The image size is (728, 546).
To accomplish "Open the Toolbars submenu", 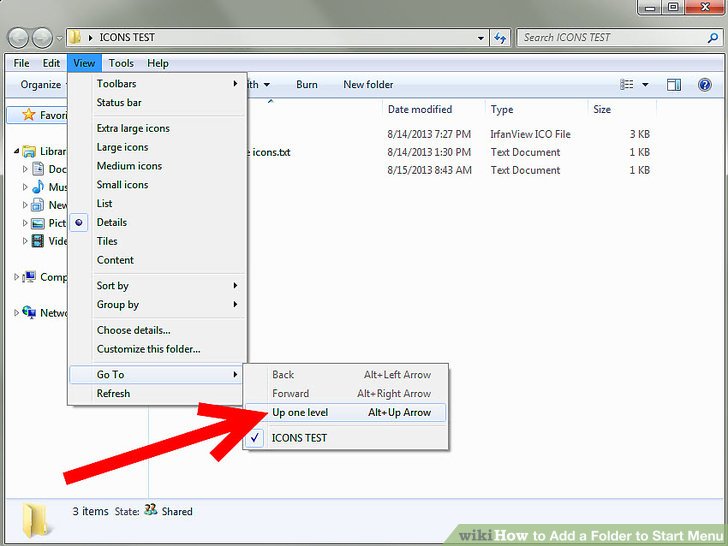I will click(x=157, y=84).
